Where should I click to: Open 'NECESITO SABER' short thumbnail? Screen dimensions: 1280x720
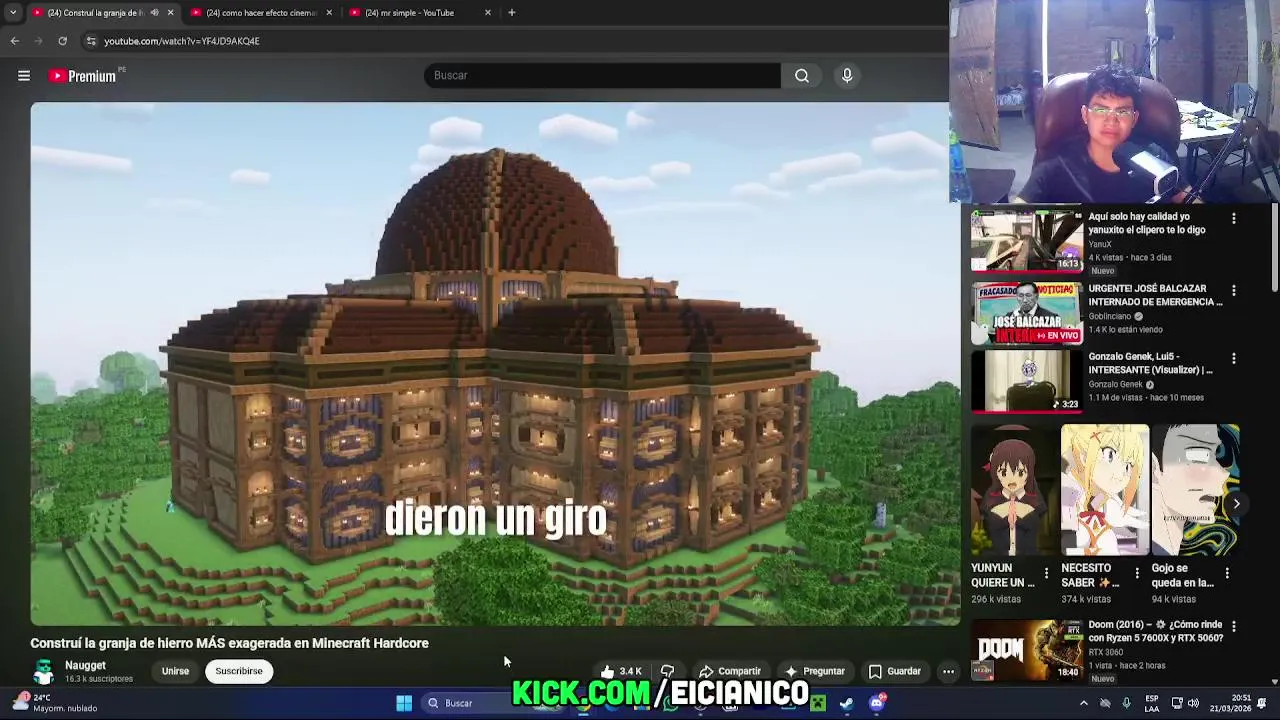(1105, 490)
